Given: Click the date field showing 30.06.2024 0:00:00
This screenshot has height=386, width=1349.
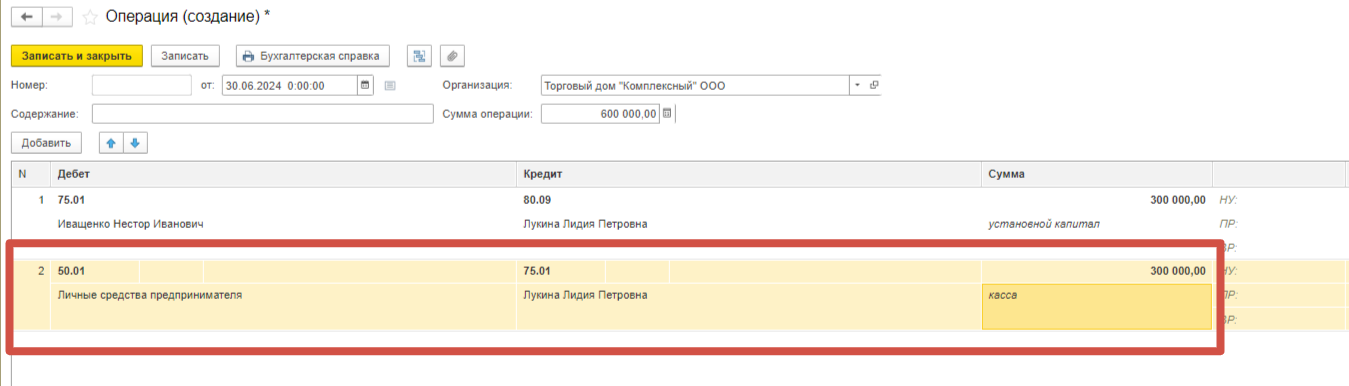Looking at the screenshot, I should pos(289,86).
